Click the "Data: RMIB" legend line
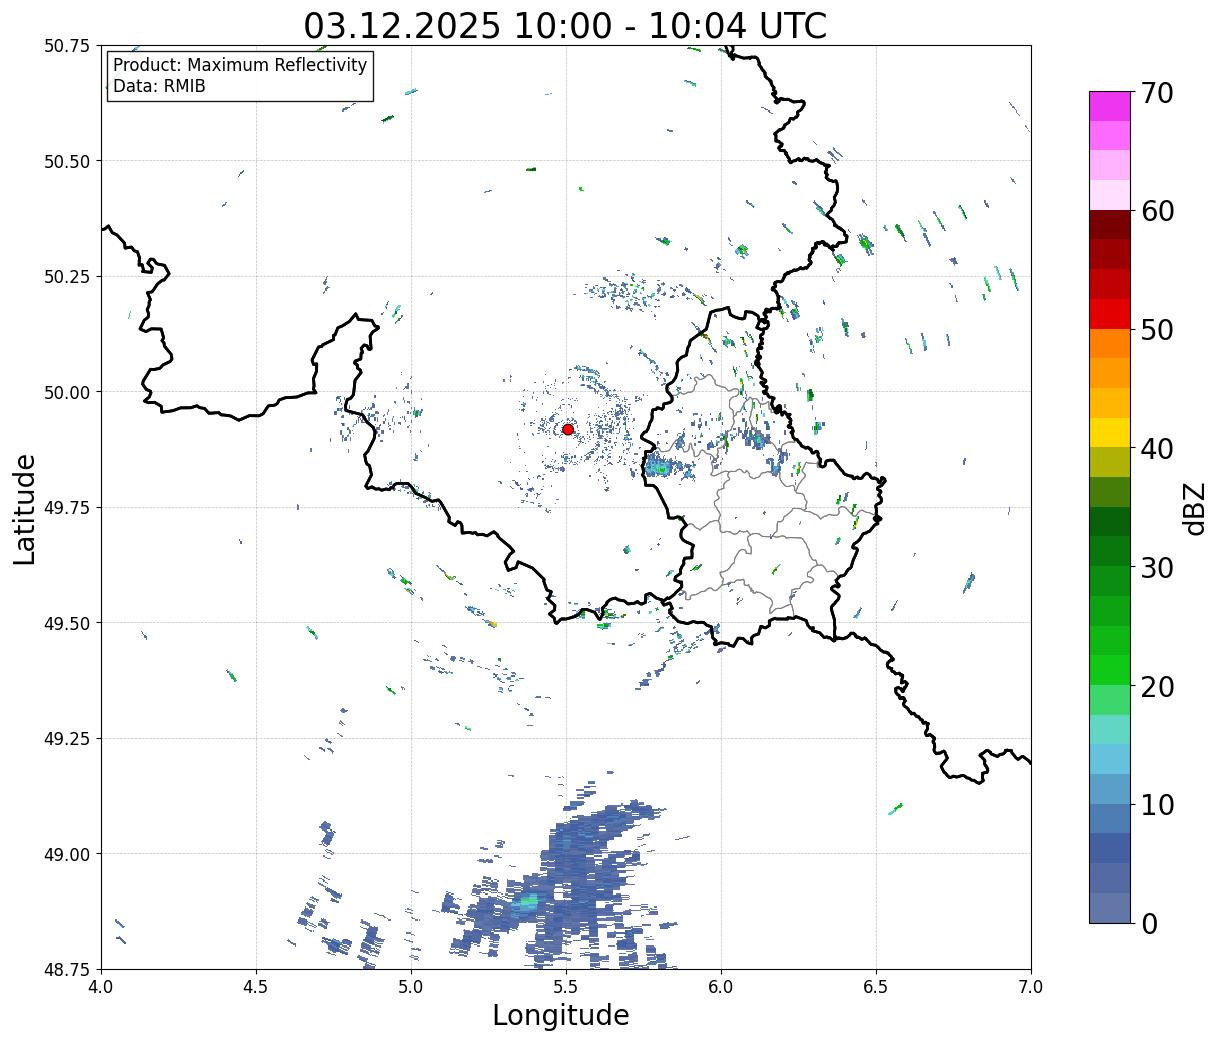1219x1040 pixels. click(x=159, y=87)
